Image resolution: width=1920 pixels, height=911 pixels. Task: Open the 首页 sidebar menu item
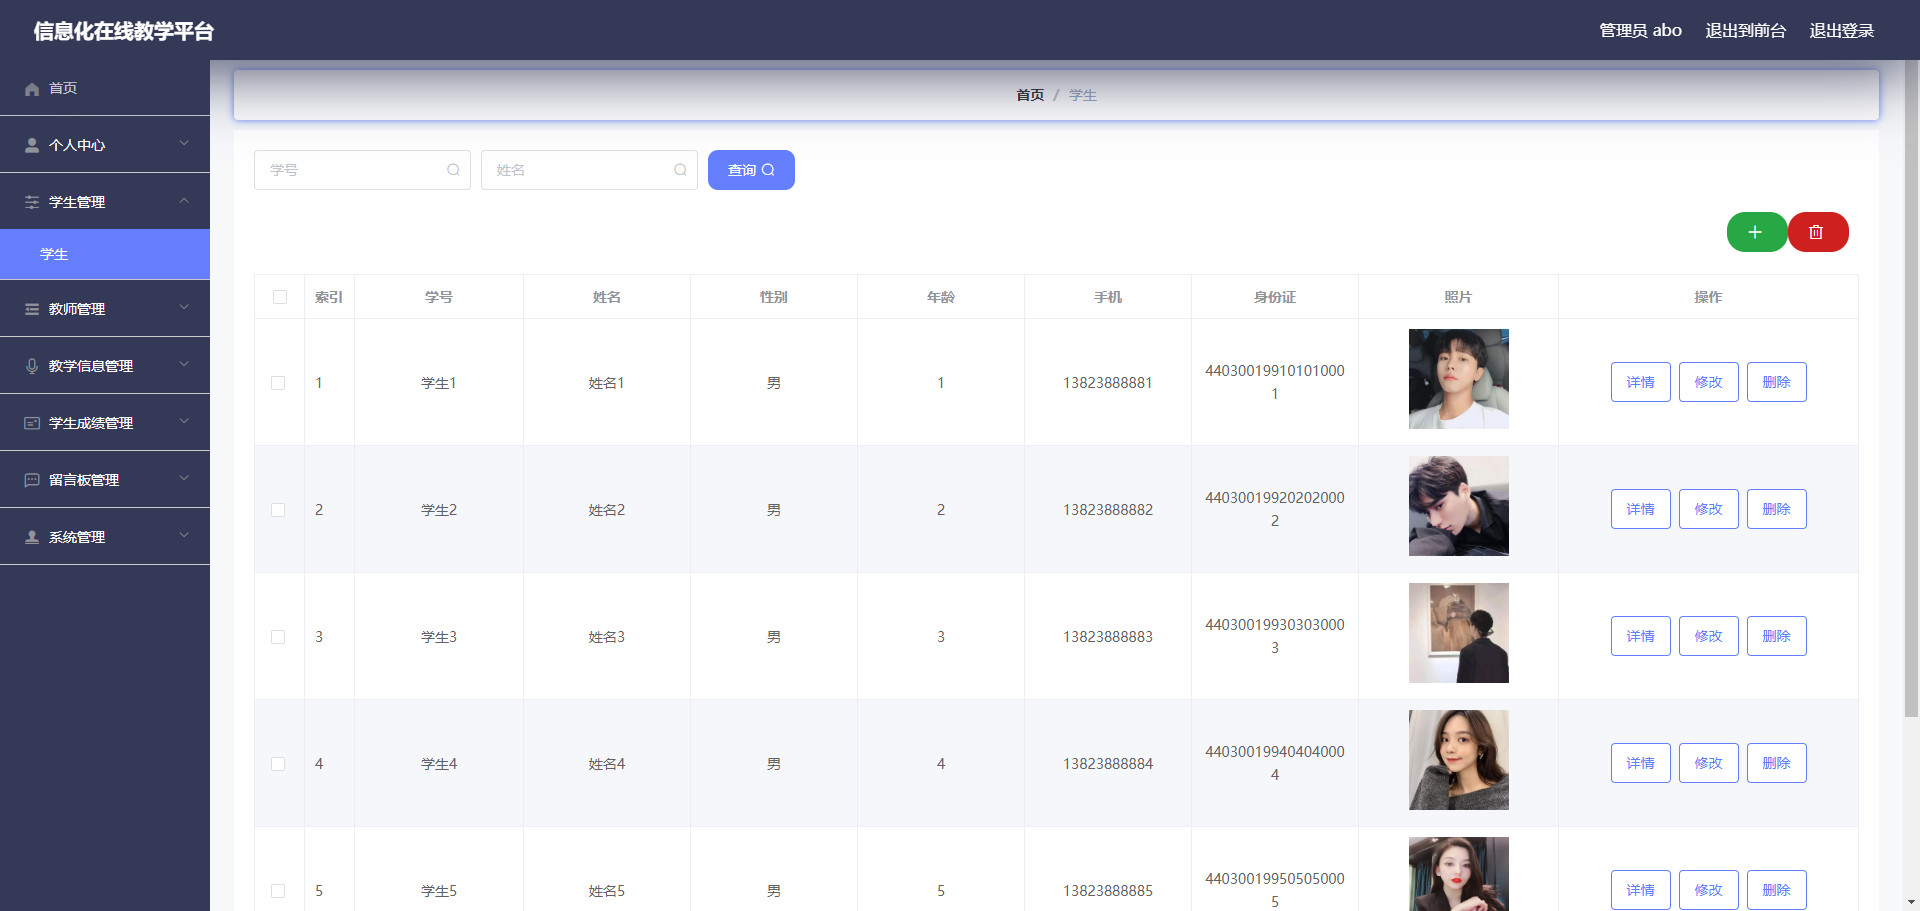coord(105,88)
